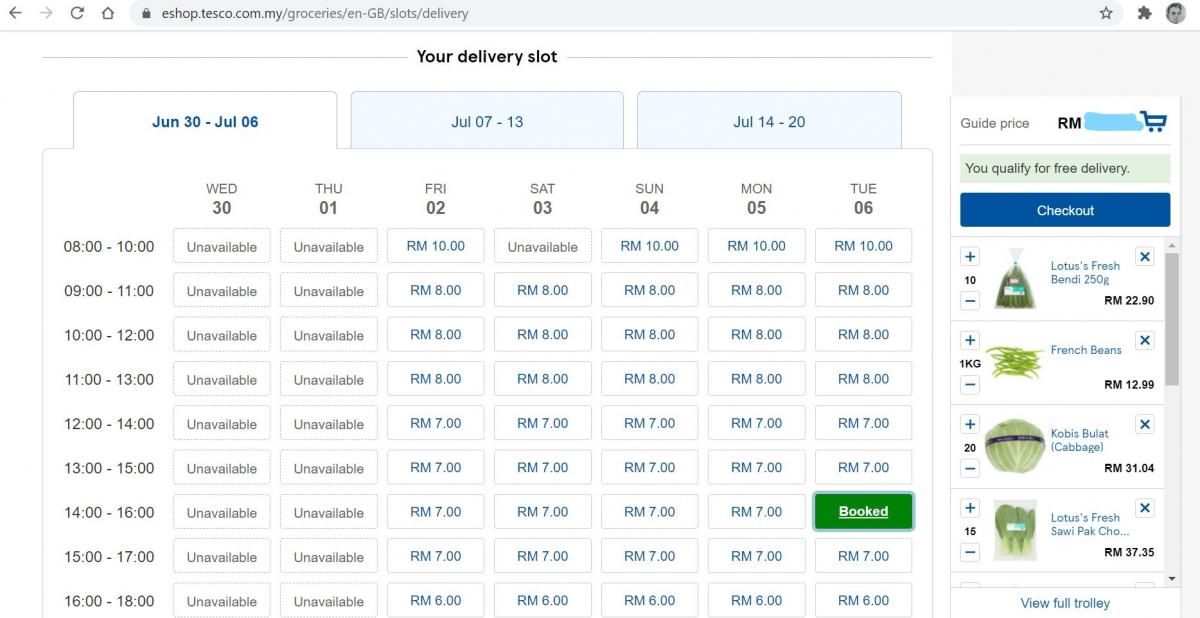The image size is (1200, 618).
Task: Remove Lotus's Fresh Bendi 250g from trolley
Action: coord(1145,257)
